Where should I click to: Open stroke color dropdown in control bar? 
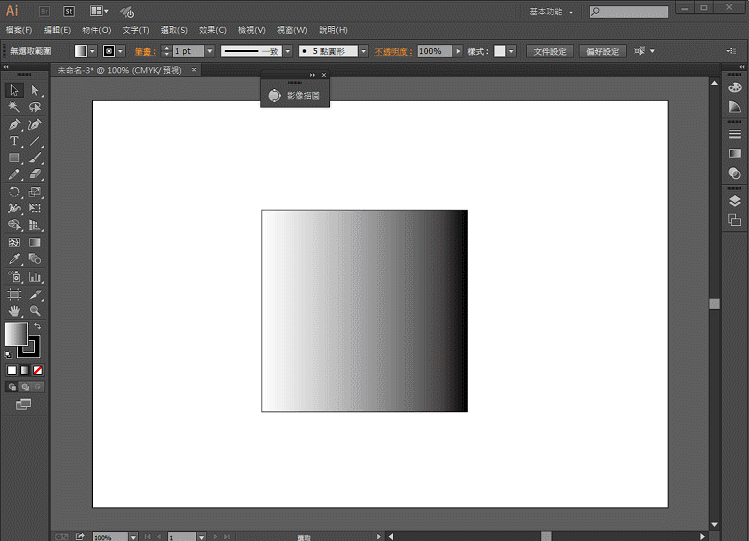(120, 51)
